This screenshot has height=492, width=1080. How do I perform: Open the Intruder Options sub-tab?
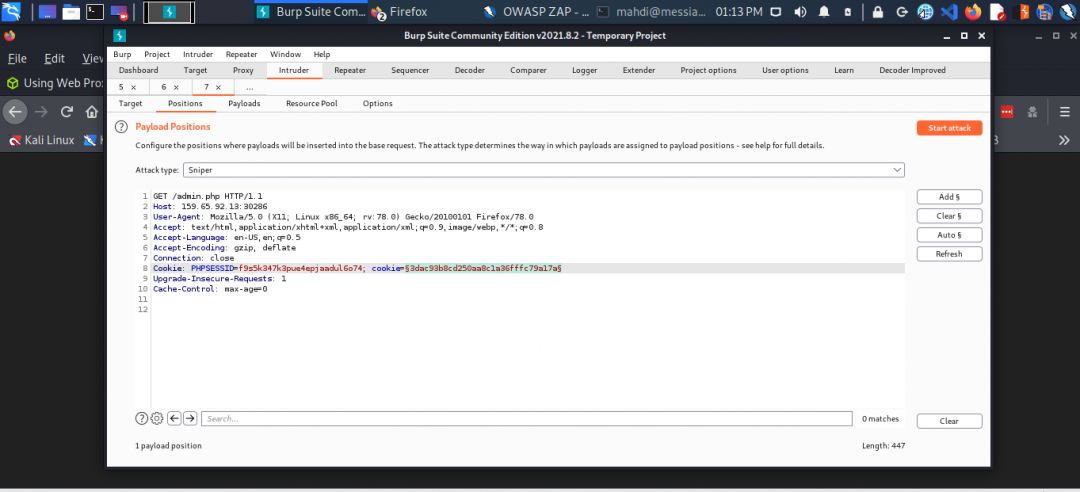pyautogui.click(x=377, y=103)
